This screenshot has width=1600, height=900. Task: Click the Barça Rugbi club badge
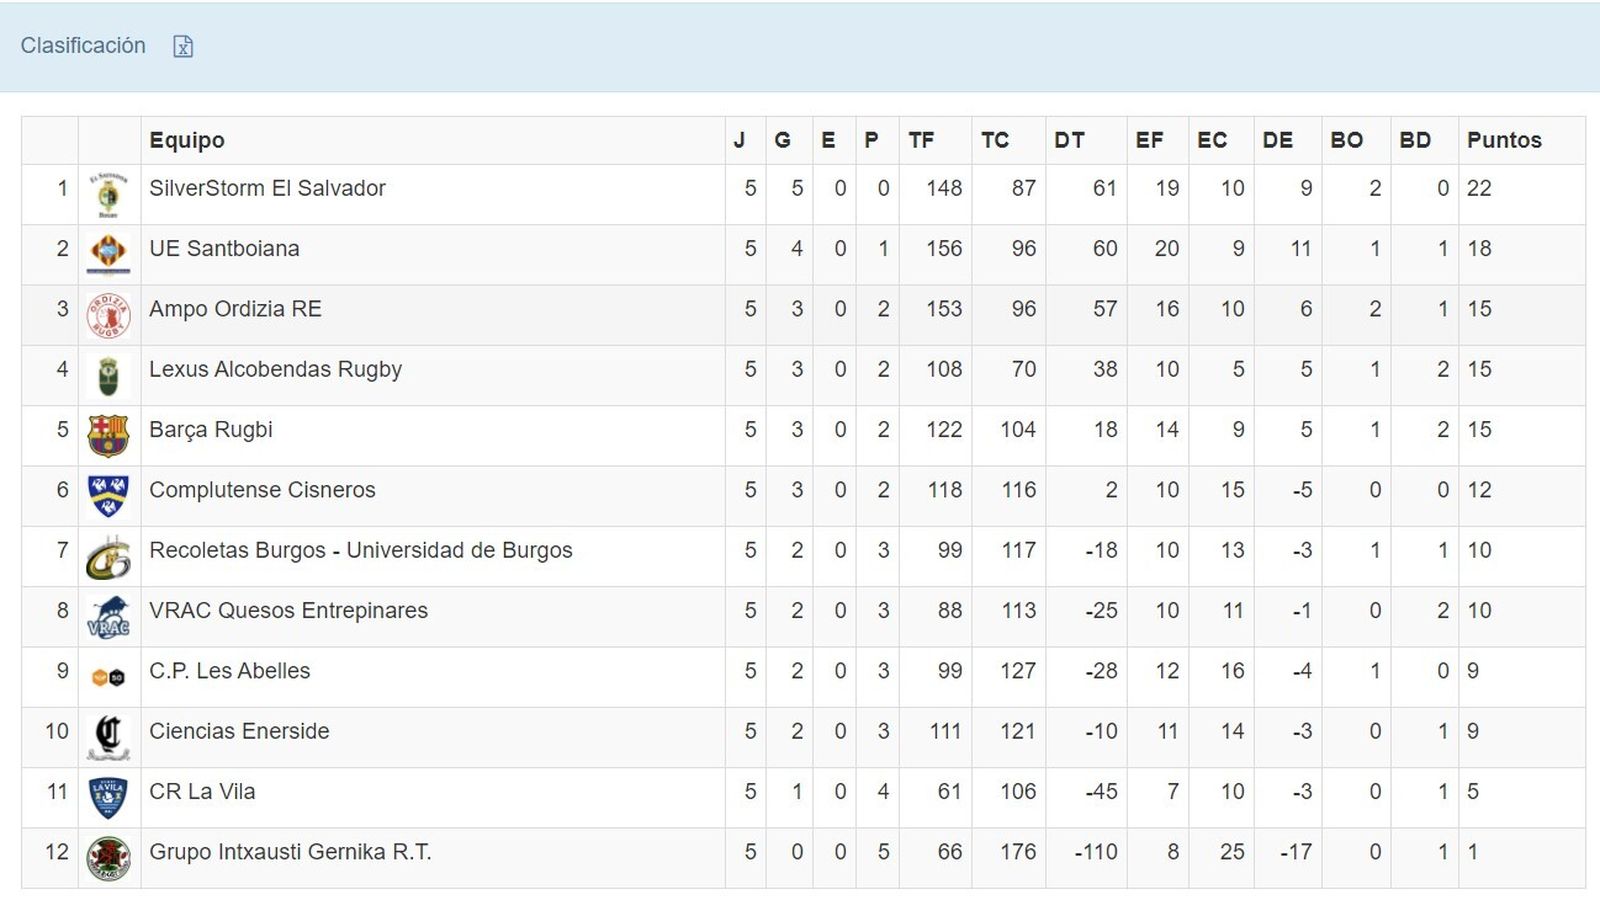[108, 436]
